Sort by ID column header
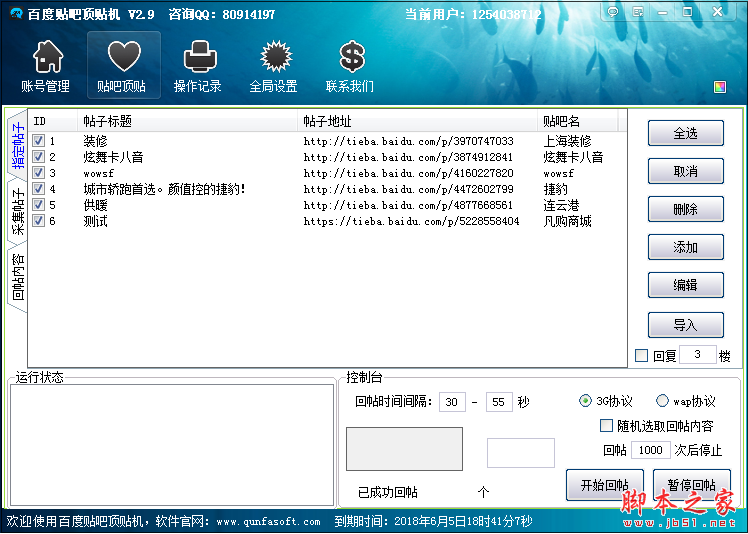 pos(52,121)
